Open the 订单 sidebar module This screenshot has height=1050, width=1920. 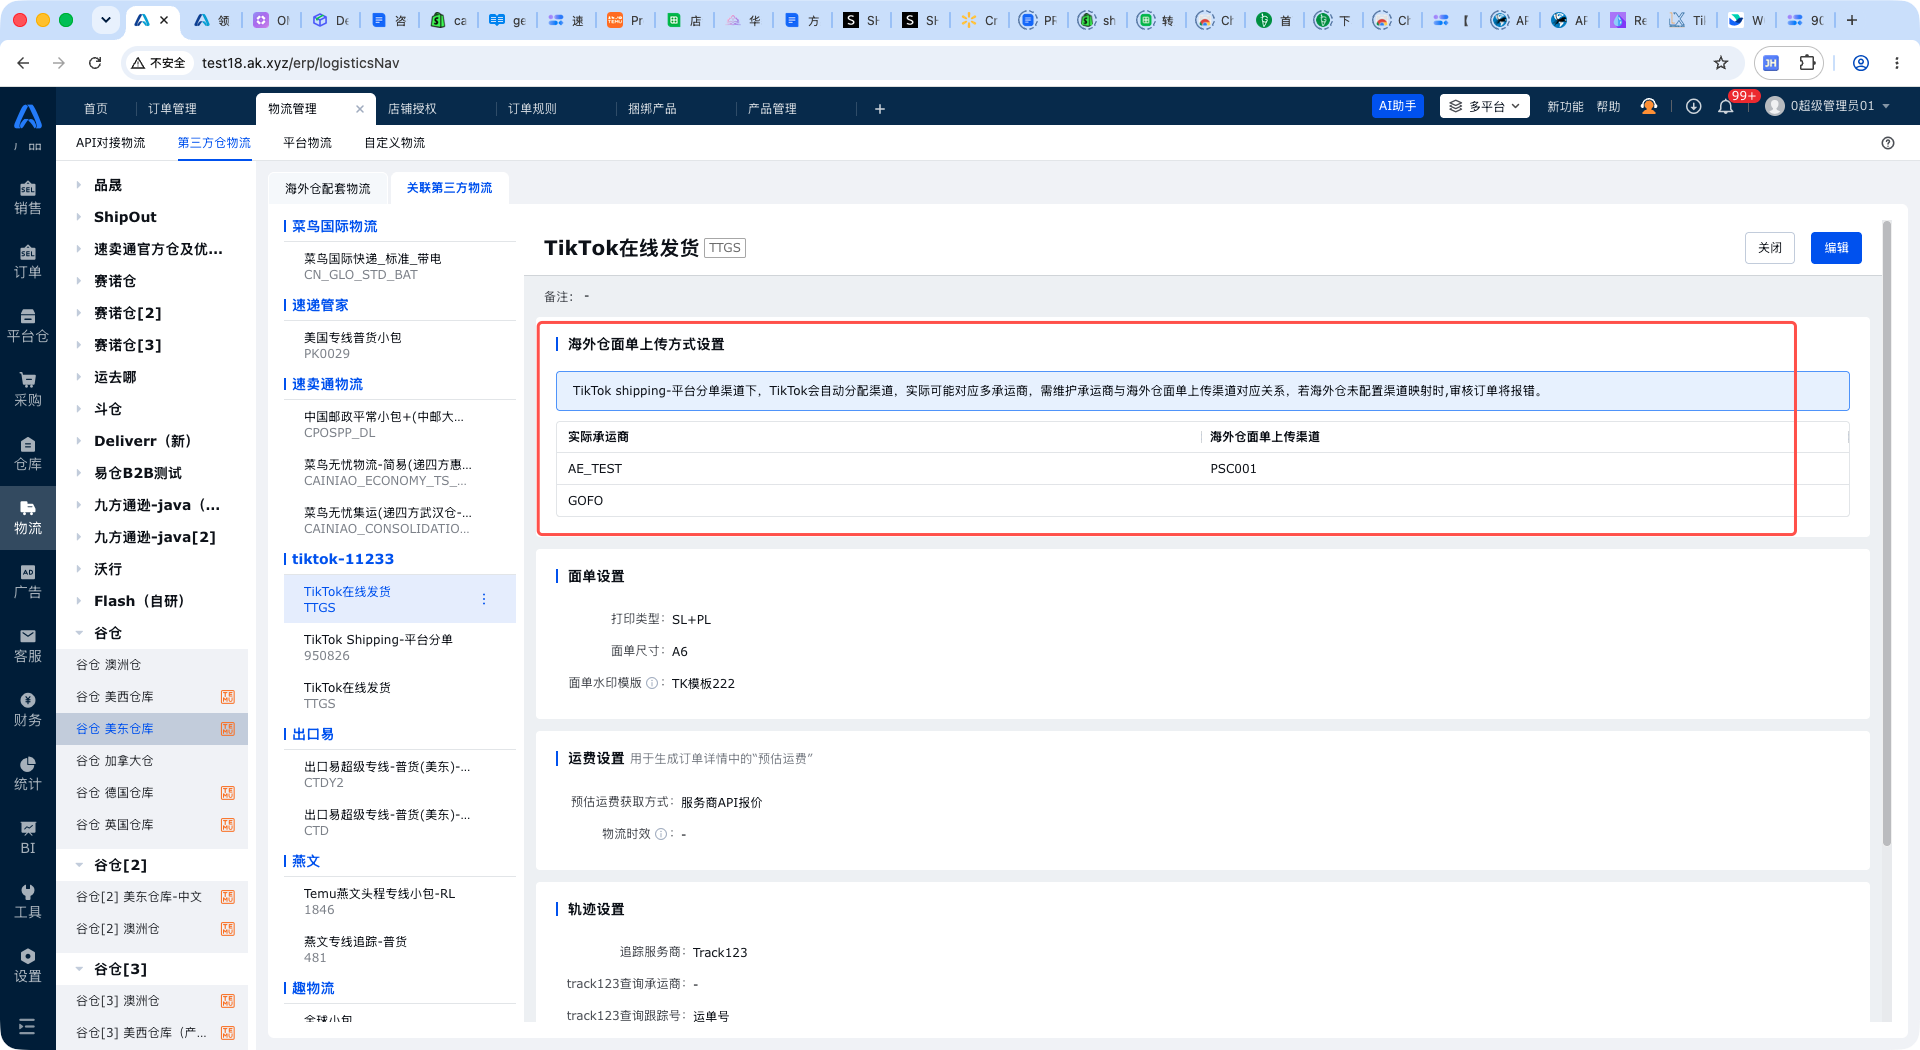[28, 262]
